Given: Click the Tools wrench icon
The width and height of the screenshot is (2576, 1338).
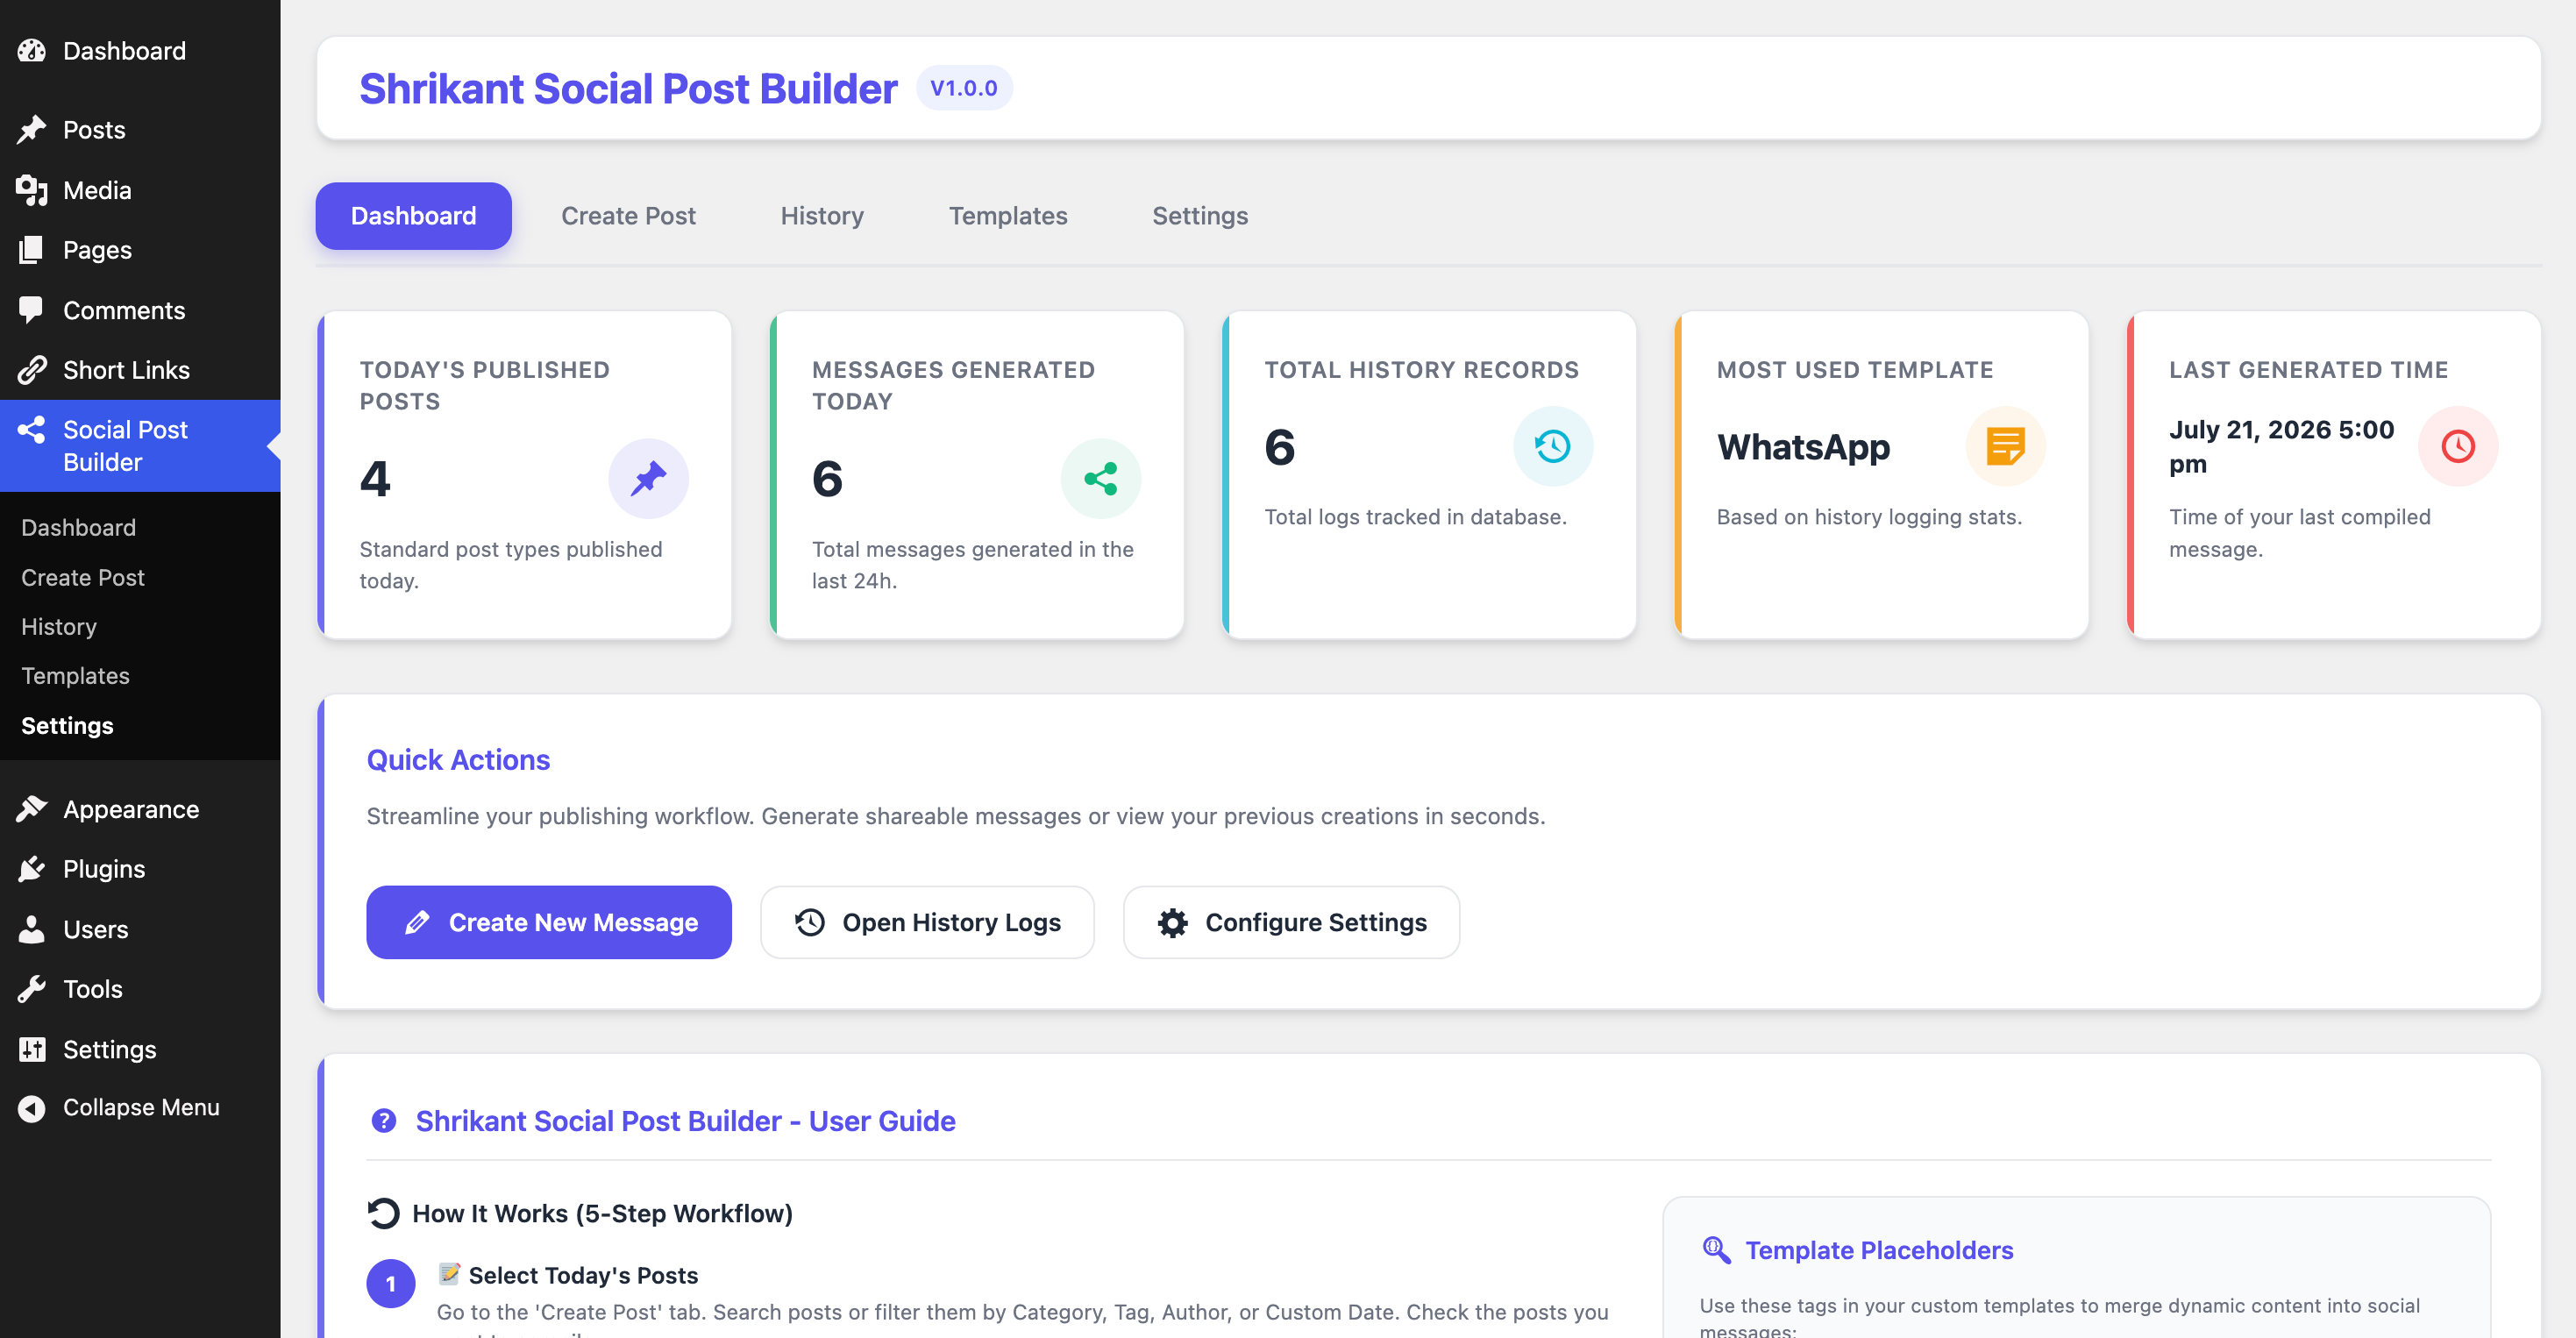Looking at the screenshot, I should [32, 989].
